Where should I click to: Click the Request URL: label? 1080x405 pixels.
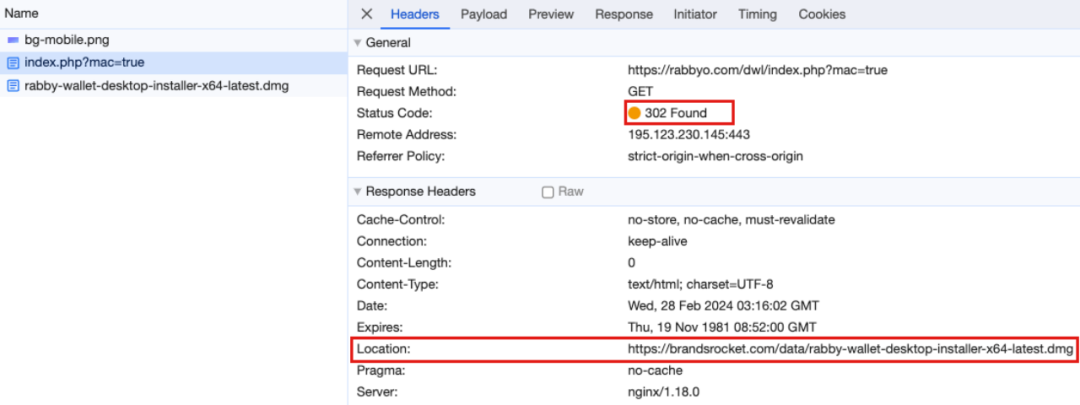coord(397,70)
